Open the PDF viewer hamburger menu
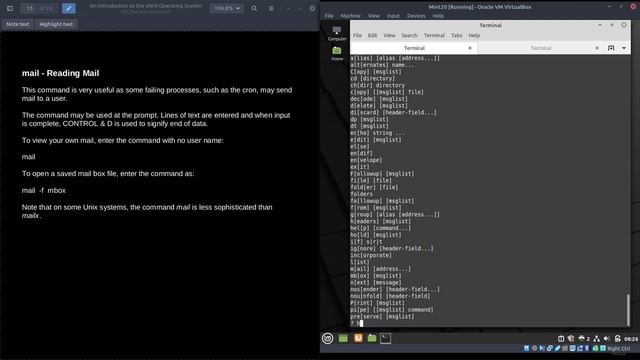This screenshot has height=360, width=640. pyautogui.click(x=271, y=8)
